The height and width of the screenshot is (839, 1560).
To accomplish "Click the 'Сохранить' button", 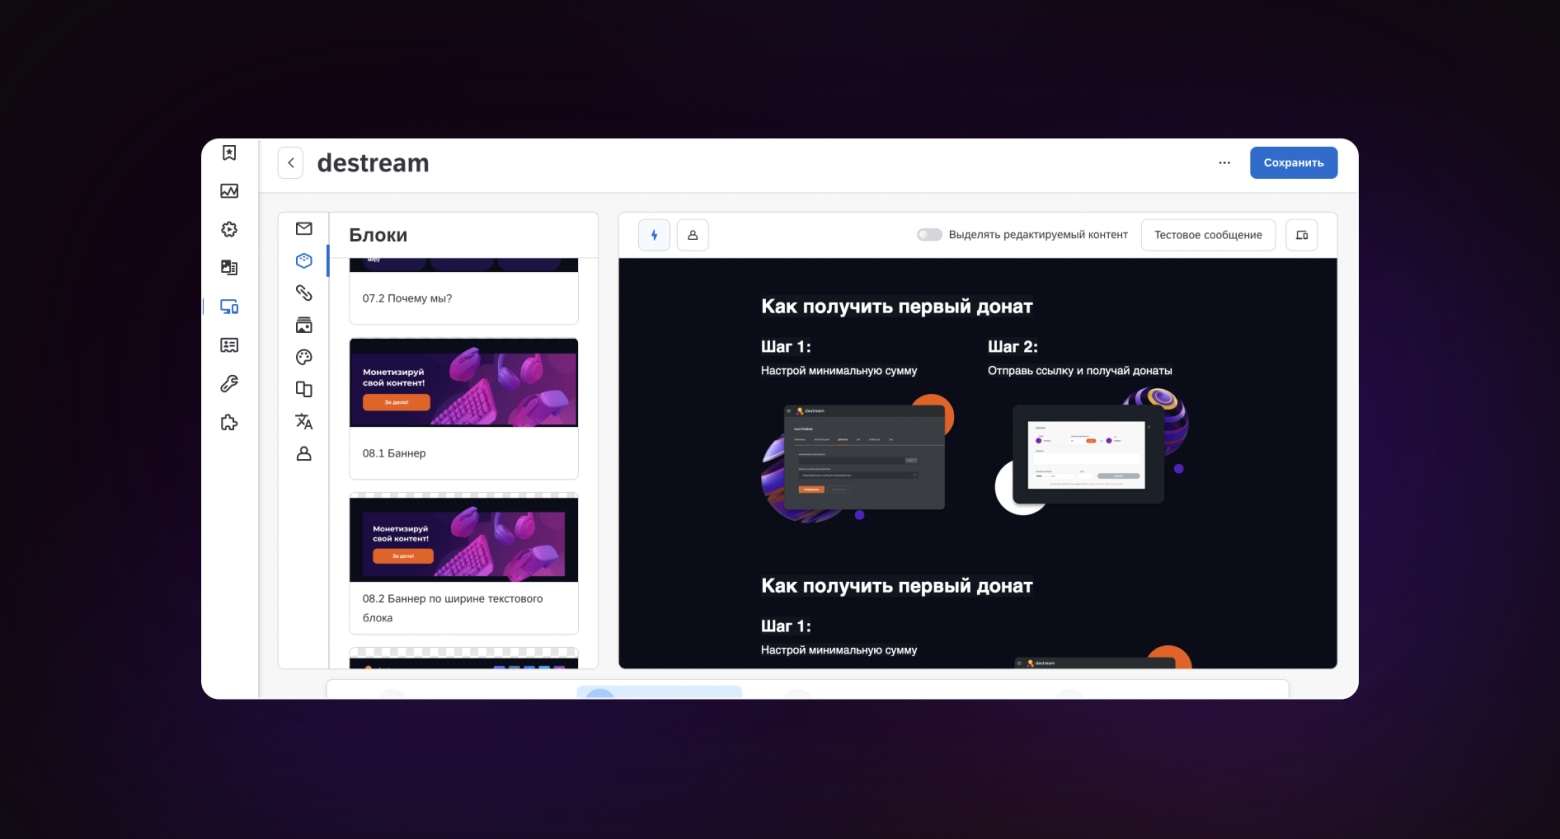I will coord(1293,163).
